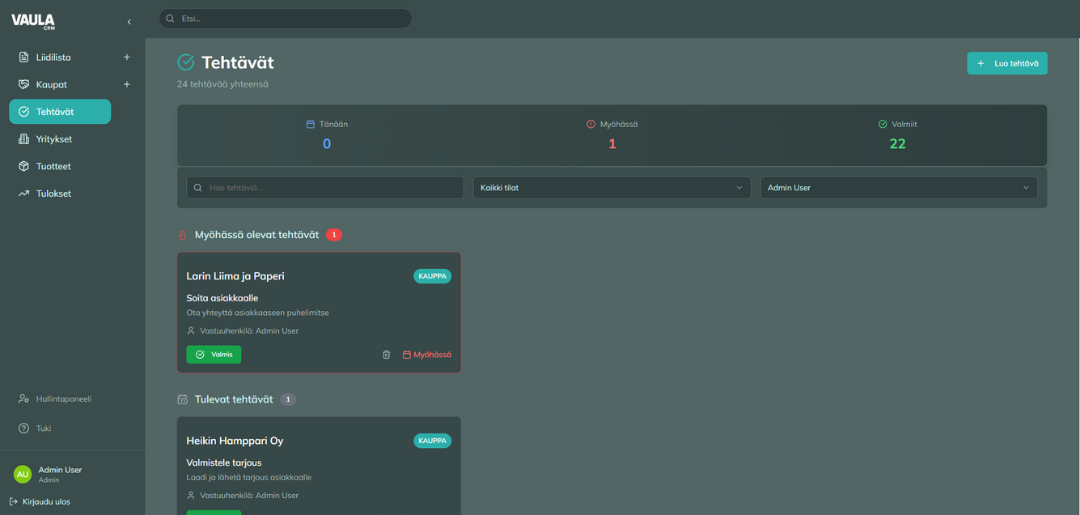Collapse the sidebar with the chevron icon
The height and width of the screenshot is (515, 1080).
pyautogui.click(x=129, y=21)
